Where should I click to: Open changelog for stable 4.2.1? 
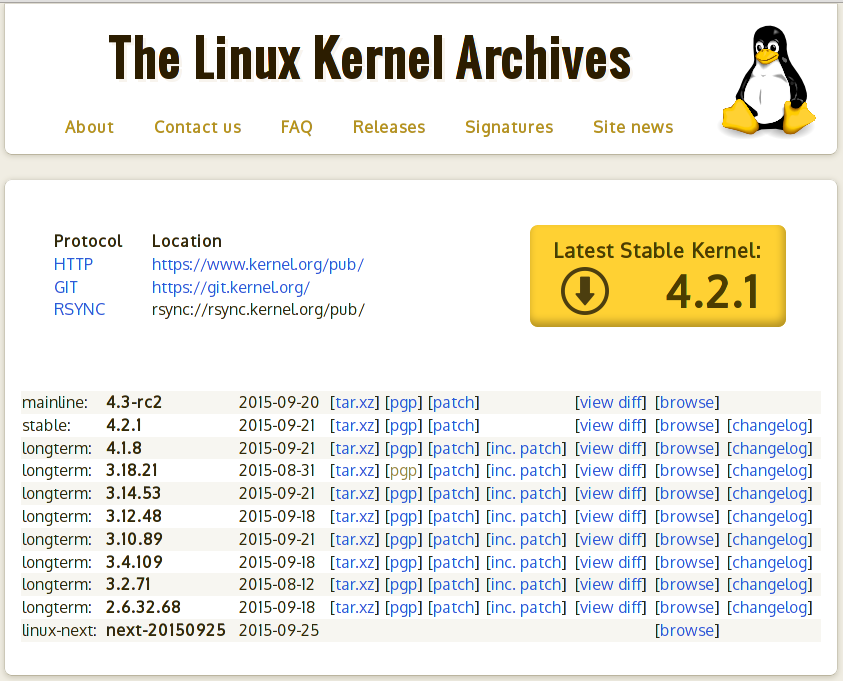769,425
